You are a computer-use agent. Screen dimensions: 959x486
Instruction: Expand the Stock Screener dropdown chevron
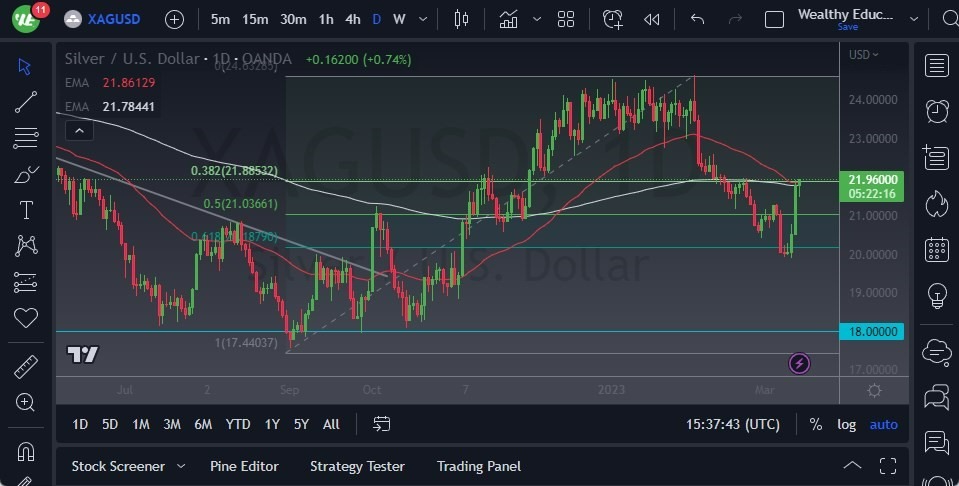[181, 466]
